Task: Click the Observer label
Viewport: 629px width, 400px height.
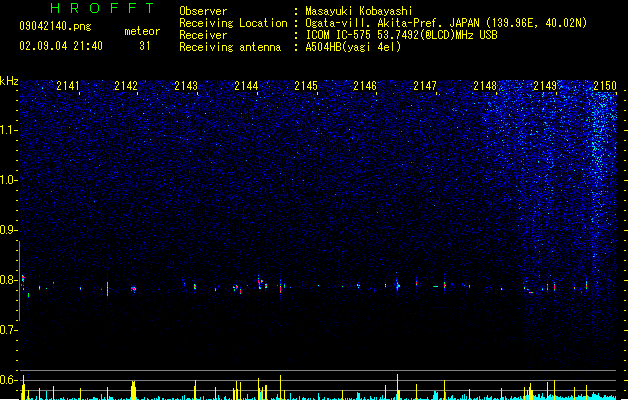Action: (203, 11)
